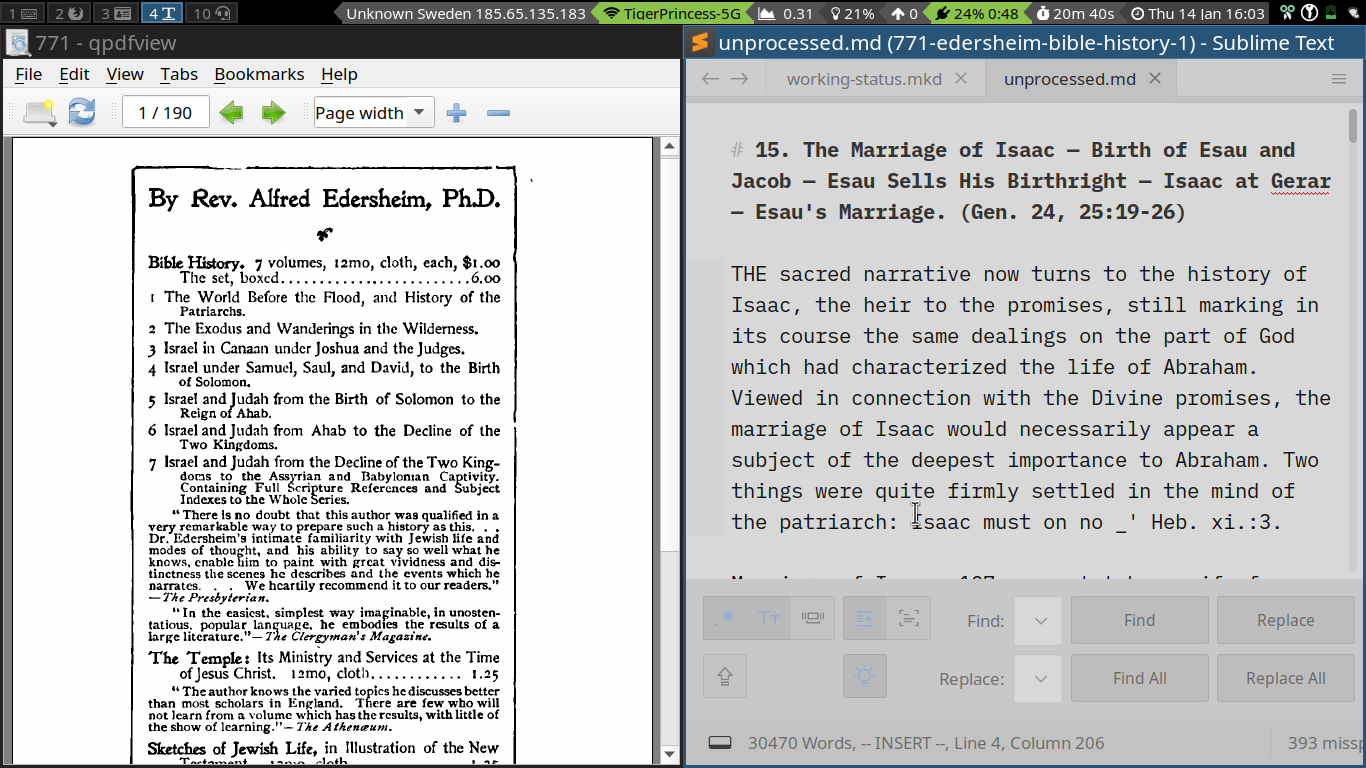The height and width of the screenshot is (768, 1366).
Task: Click the status bar panel switcher icon
Action: pyautogui.click(x=720, y=743)
